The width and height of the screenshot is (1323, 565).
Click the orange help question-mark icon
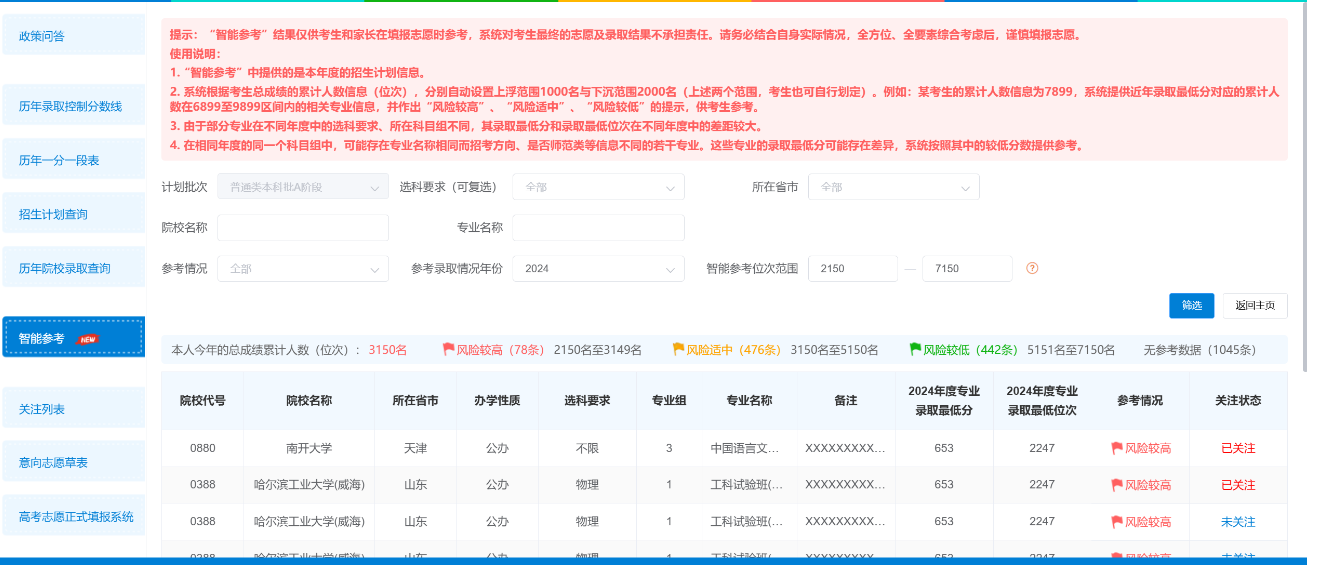[1032, 268]
